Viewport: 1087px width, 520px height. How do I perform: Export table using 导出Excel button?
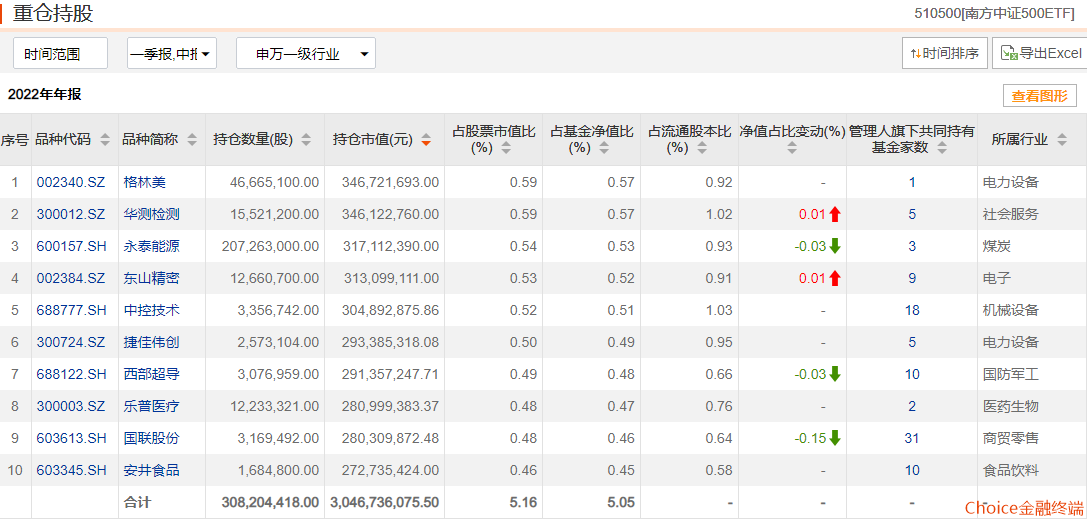[1040, 53]
